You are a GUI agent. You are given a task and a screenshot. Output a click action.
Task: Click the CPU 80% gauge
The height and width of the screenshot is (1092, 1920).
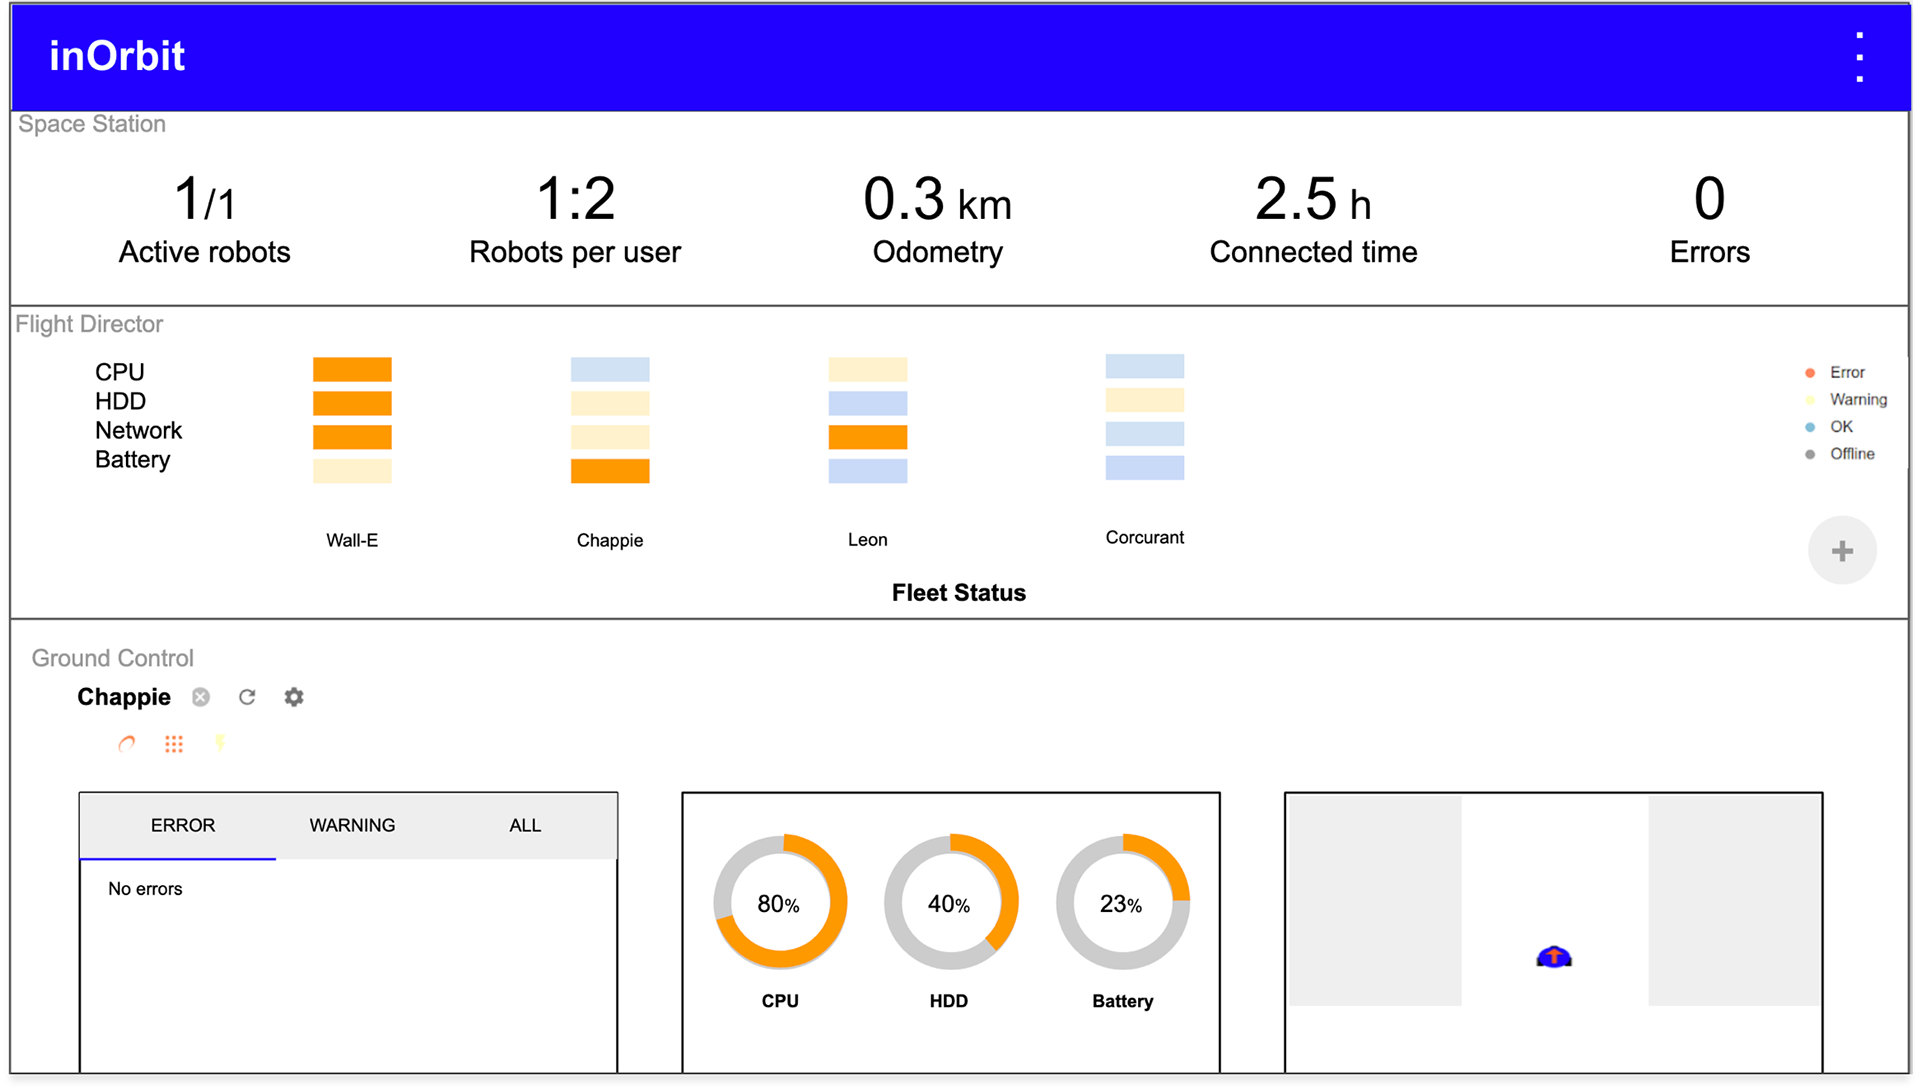780,902
